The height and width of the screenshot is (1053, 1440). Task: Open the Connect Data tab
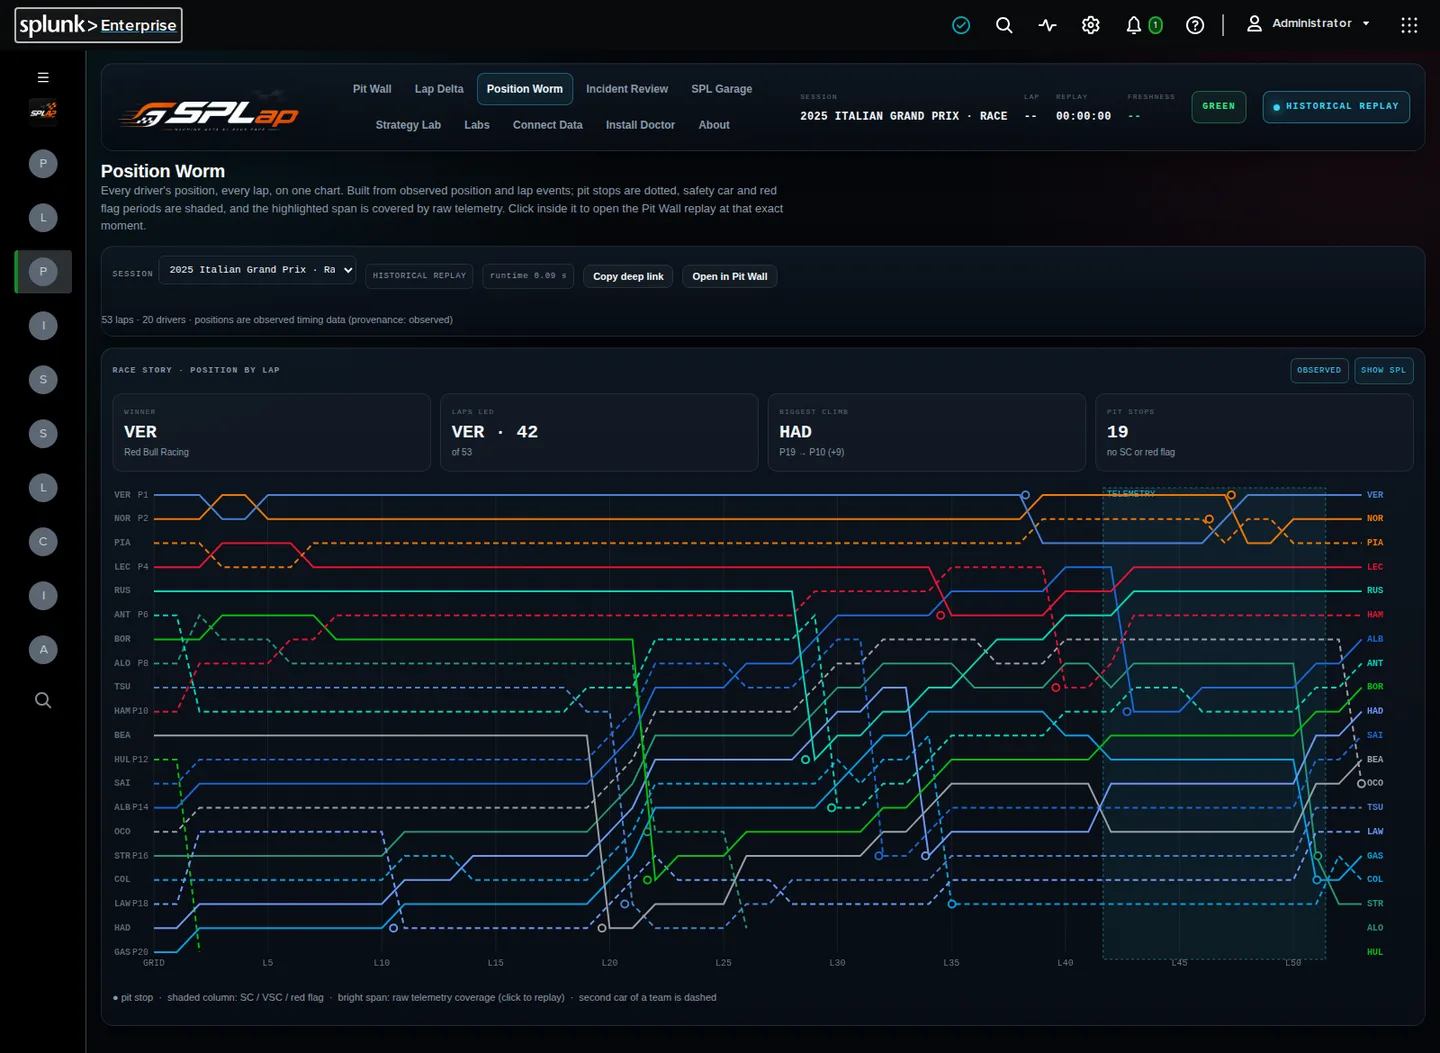548,125
